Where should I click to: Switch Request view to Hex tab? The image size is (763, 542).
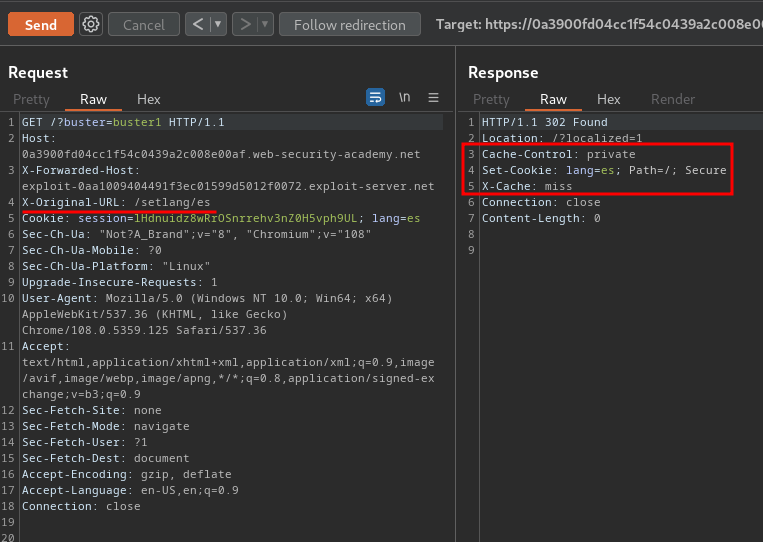pyautogui.click(x=148, y=99)
